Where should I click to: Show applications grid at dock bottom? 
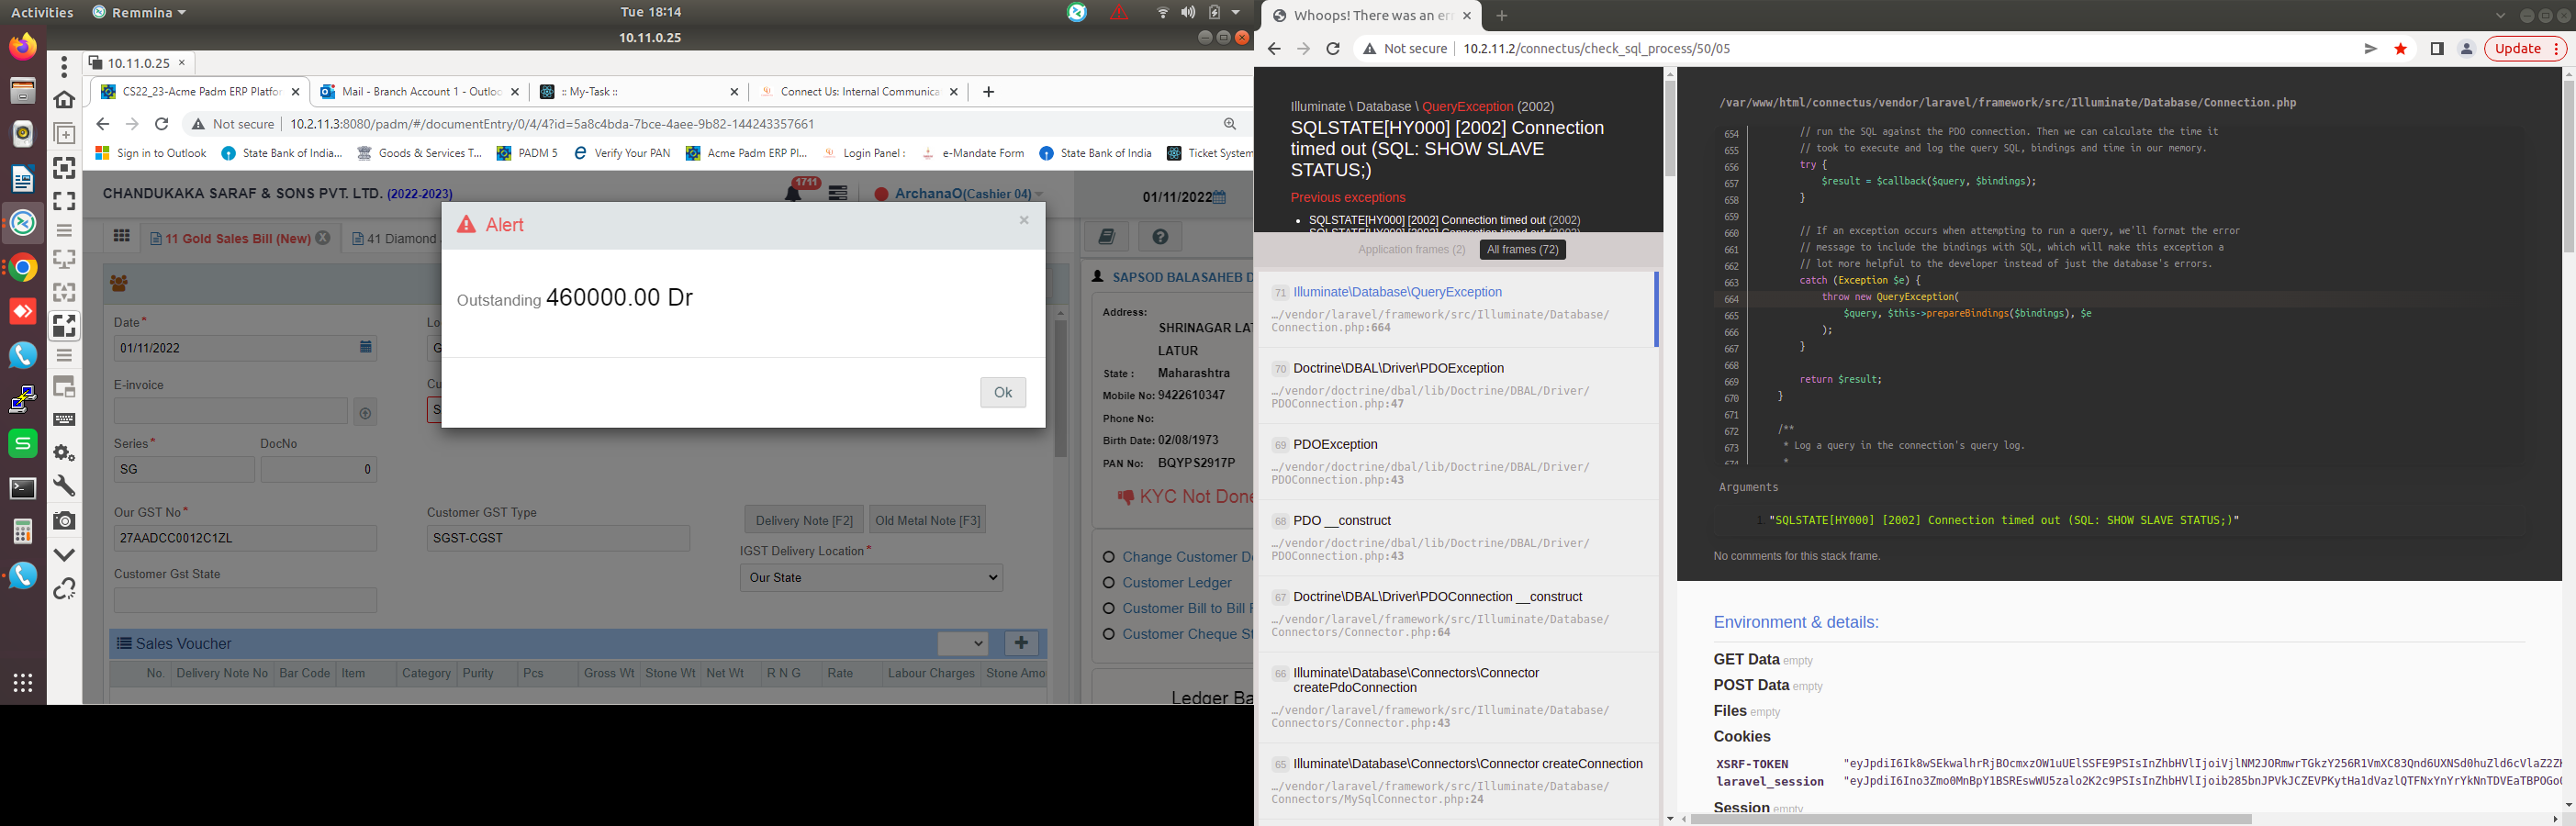click(x=23, y=683)
